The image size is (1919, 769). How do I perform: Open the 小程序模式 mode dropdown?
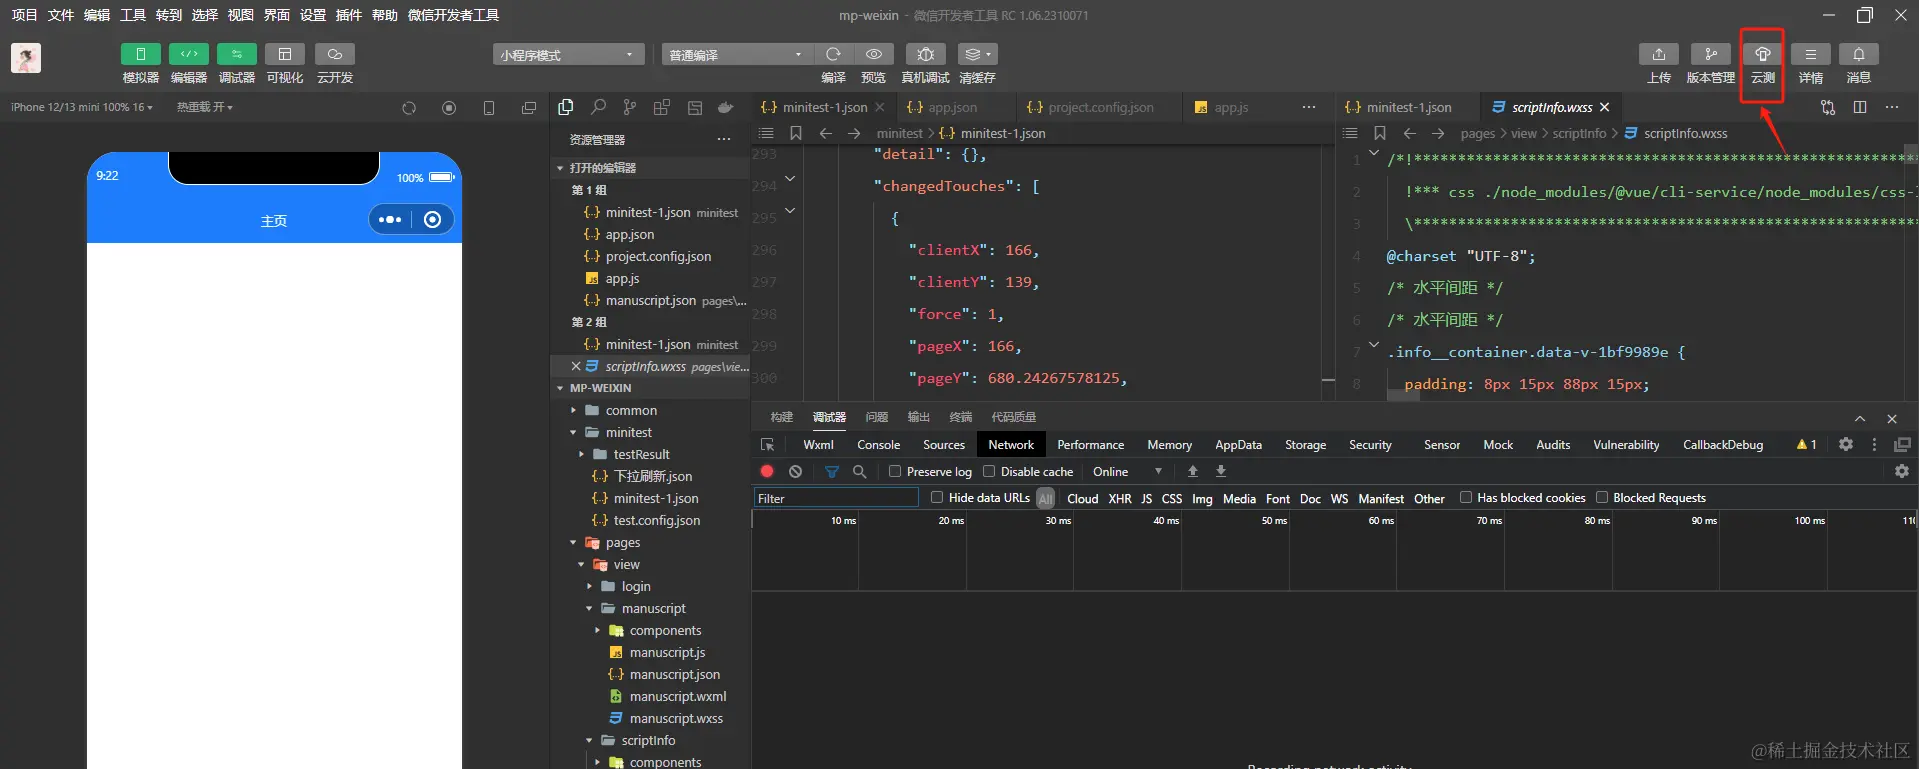[568, 54]
